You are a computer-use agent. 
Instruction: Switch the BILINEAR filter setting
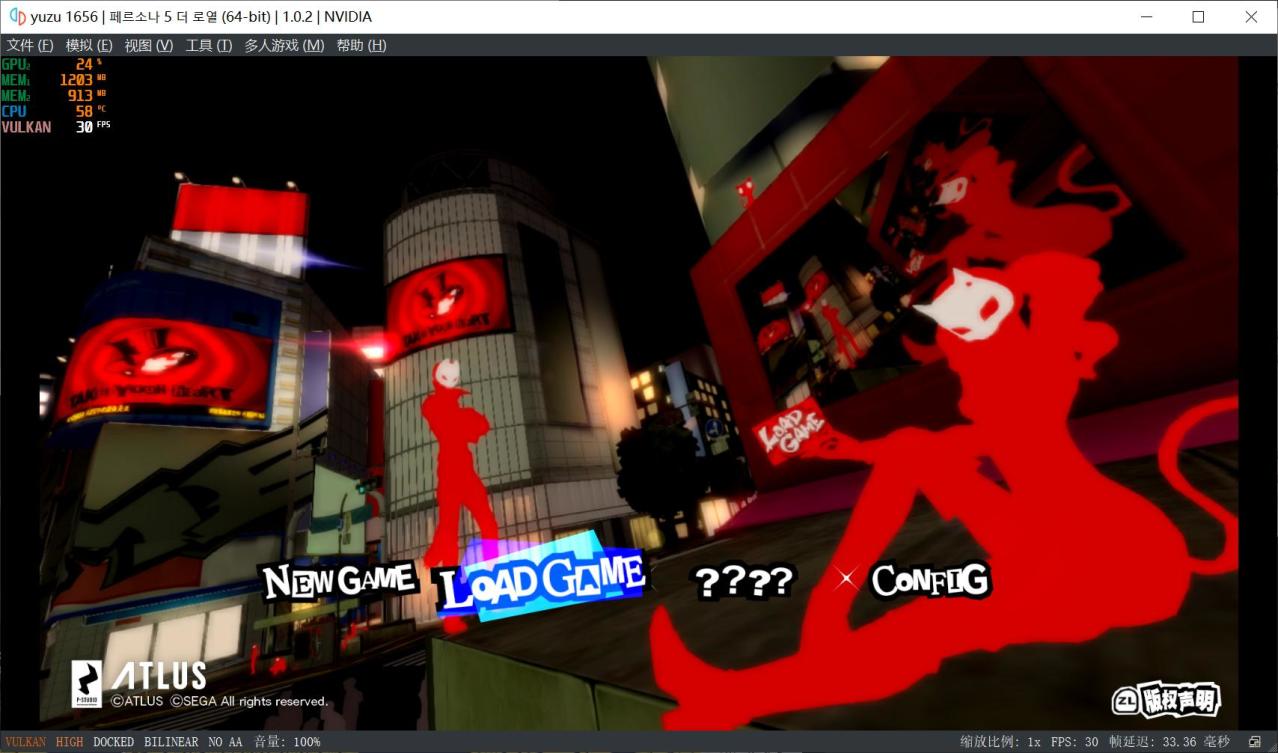[172, 742]
